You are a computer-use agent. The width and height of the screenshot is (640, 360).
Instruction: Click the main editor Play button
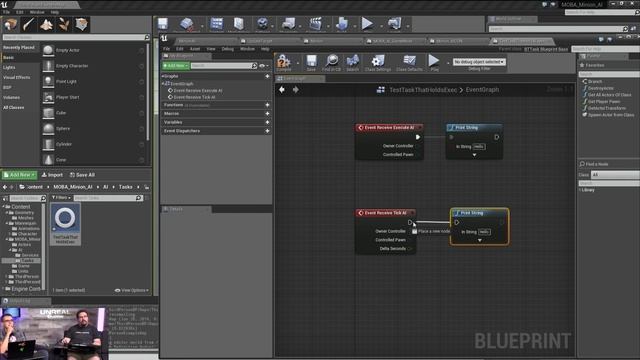coord(367,24)
